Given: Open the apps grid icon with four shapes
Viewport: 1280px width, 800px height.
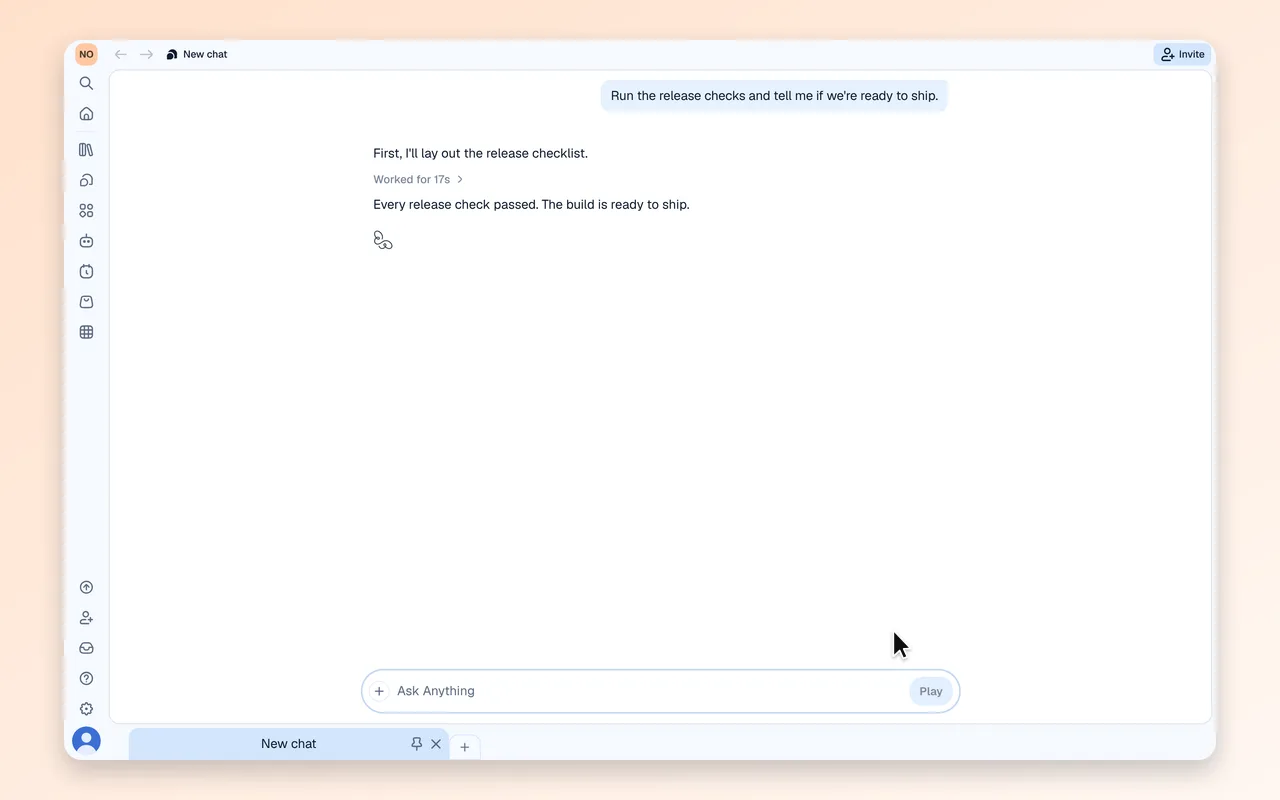Looking at the screenshot, I should click(x=86, y=211).
